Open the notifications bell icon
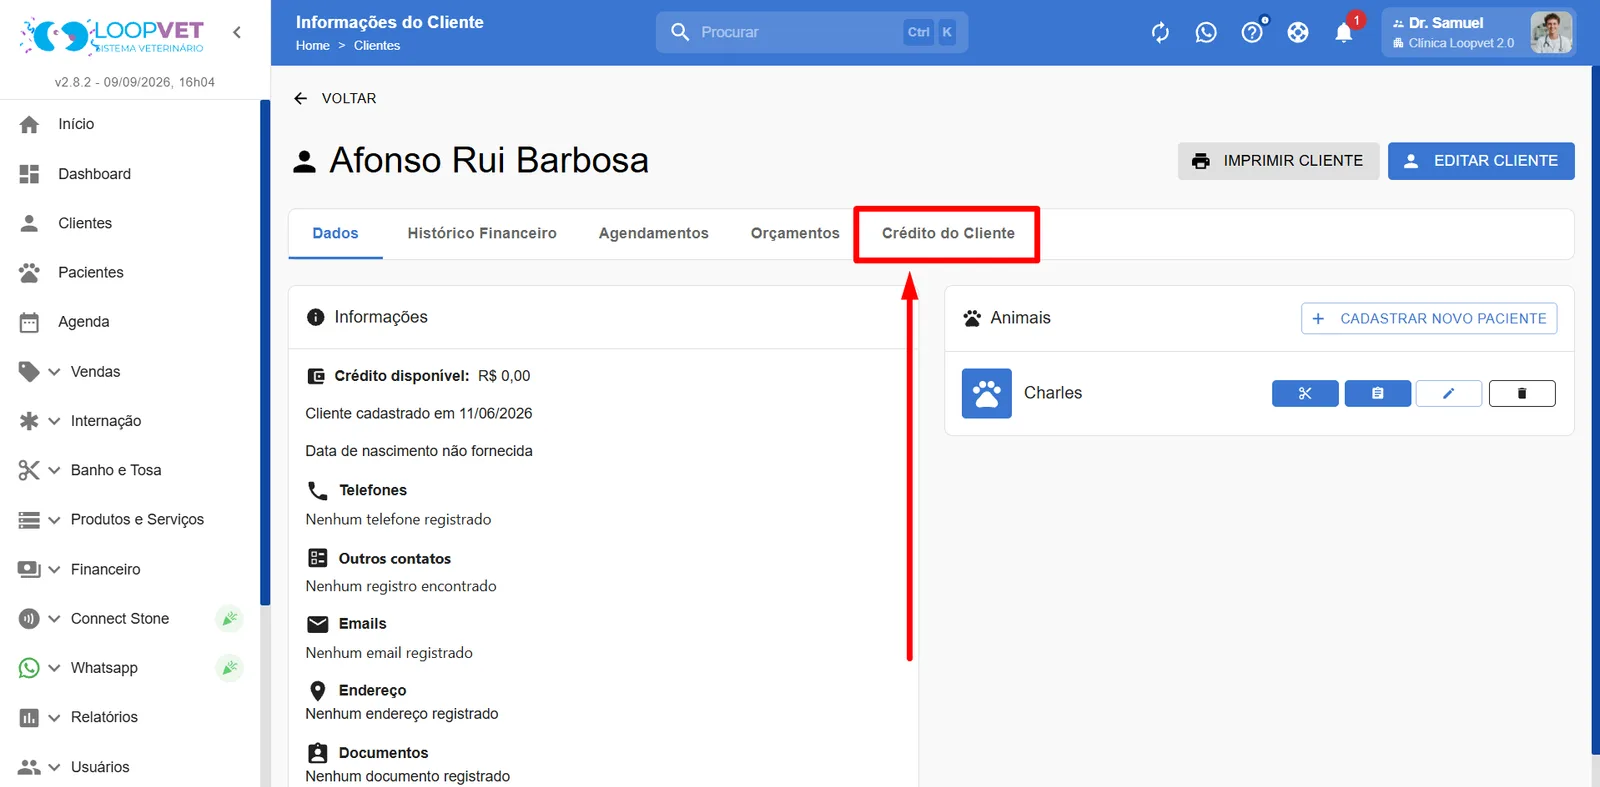 coord(1344,33)
